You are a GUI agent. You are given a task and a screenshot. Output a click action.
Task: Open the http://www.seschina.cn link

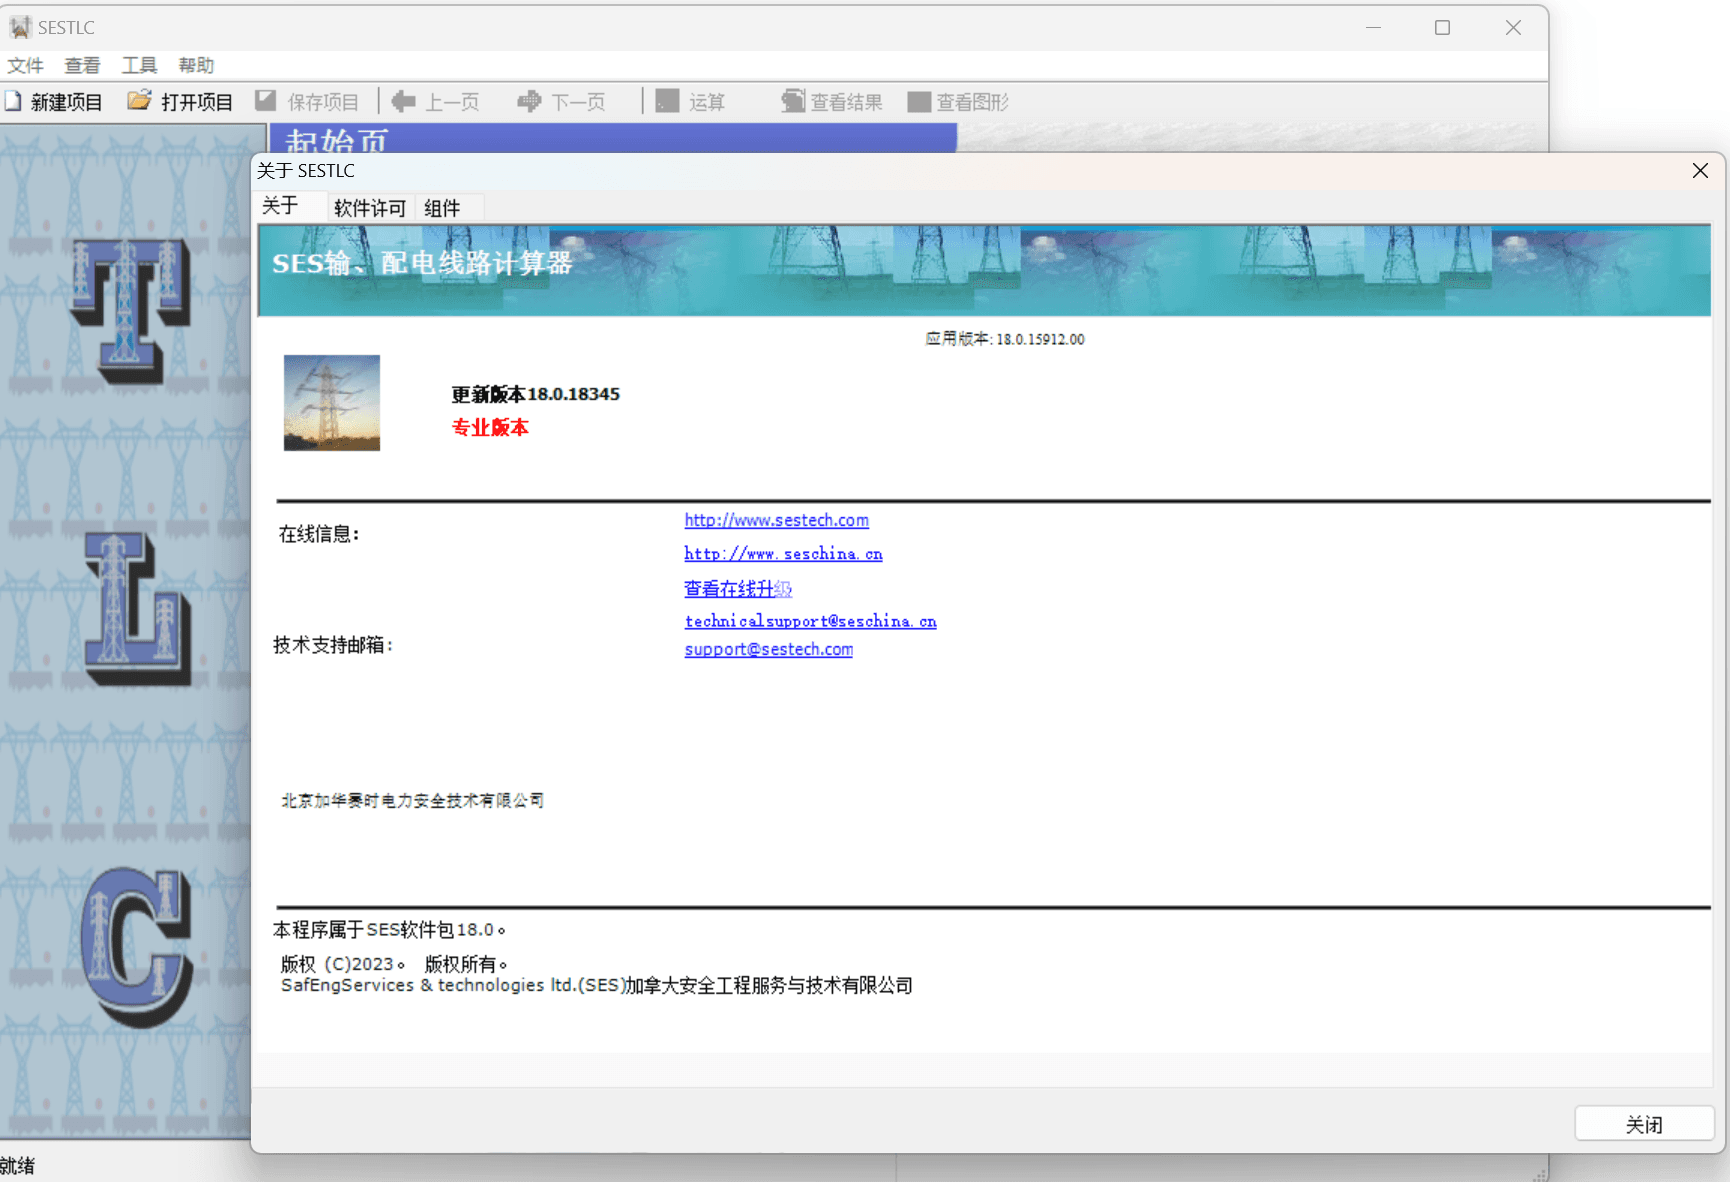click(x=783, y=554)
